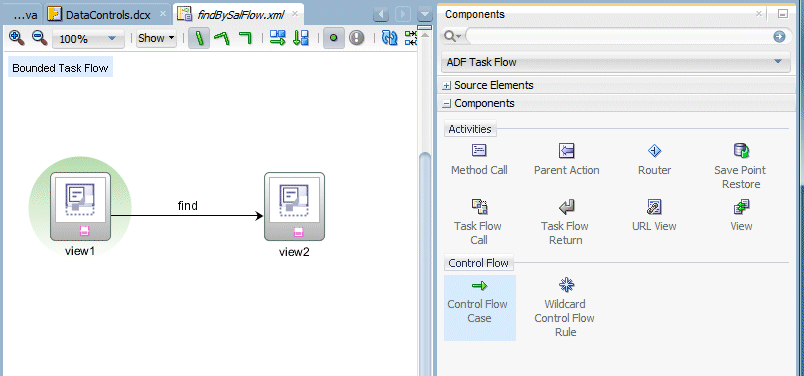The height and width of the screenshot is (376, 804).
Task: Open the Show dropdown menu
Action: click(156, 38)
